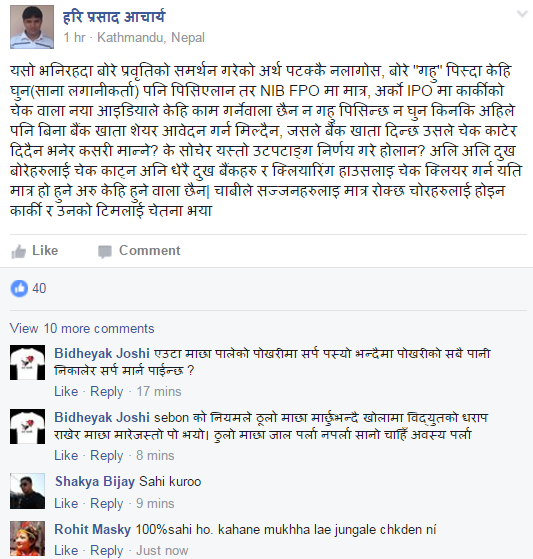The height and width of the screenshot is (559, 533).
Task: Reply to Bidheyak Joshi's 8 mins comment
Action: click(x=107, y=456)
